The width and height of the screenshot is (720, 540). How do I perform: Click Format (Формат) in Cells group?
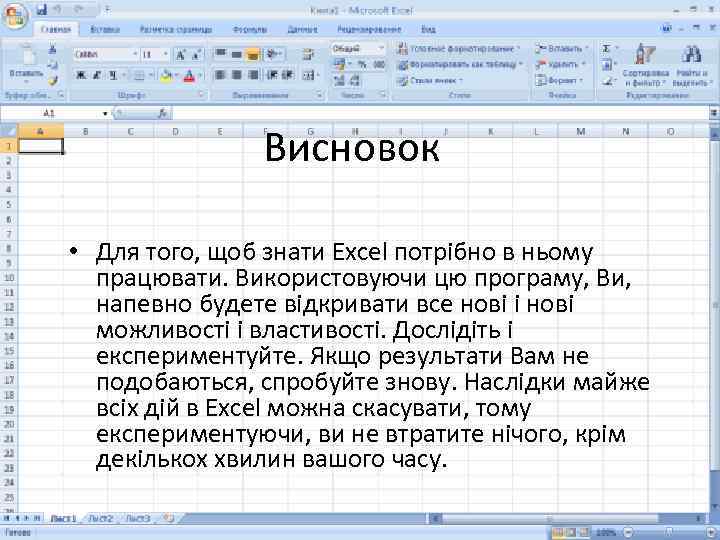pyautogui.click(x=559, y=81)
